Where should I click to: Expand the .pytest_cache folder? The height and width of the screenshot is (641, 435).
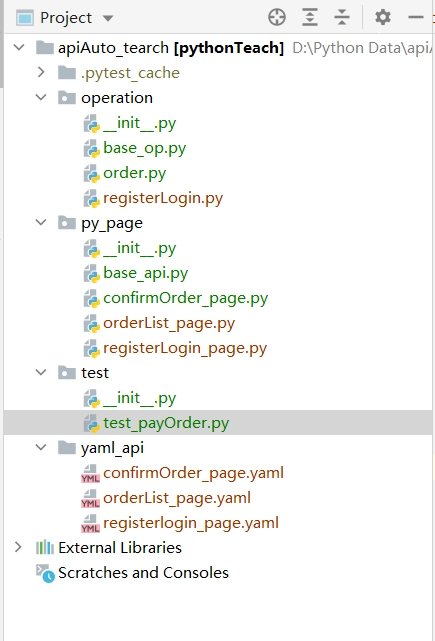[x=41, y=72]
